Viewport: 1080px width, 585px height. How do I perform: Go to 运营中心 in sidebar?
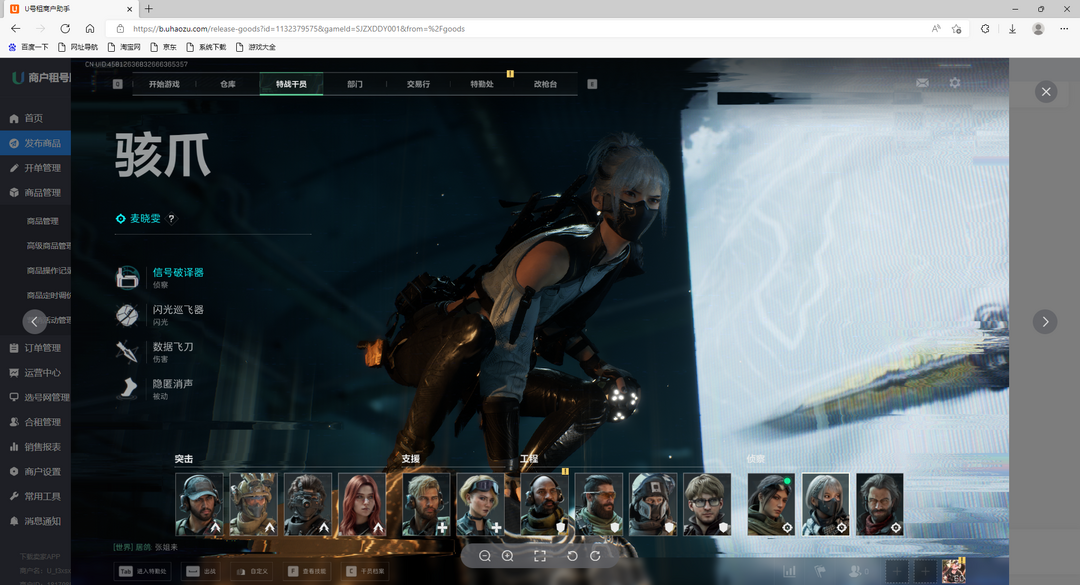pyautogui.click(x=35, y=373)
